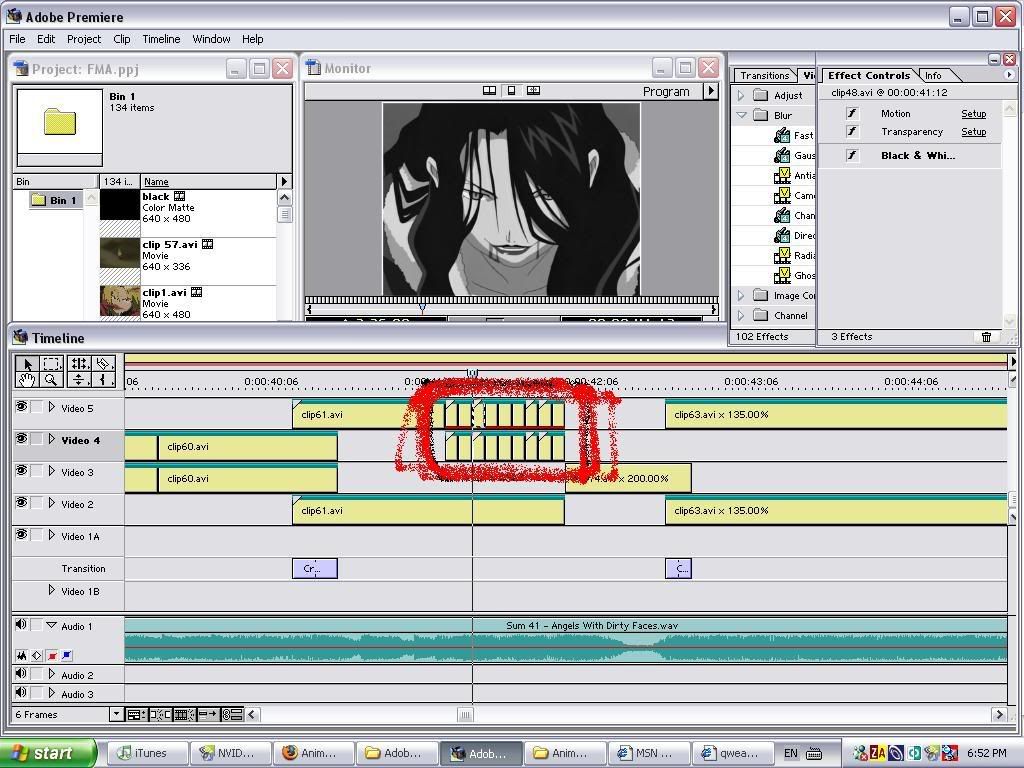Disable the Motion effect toggle

[852, 114]
